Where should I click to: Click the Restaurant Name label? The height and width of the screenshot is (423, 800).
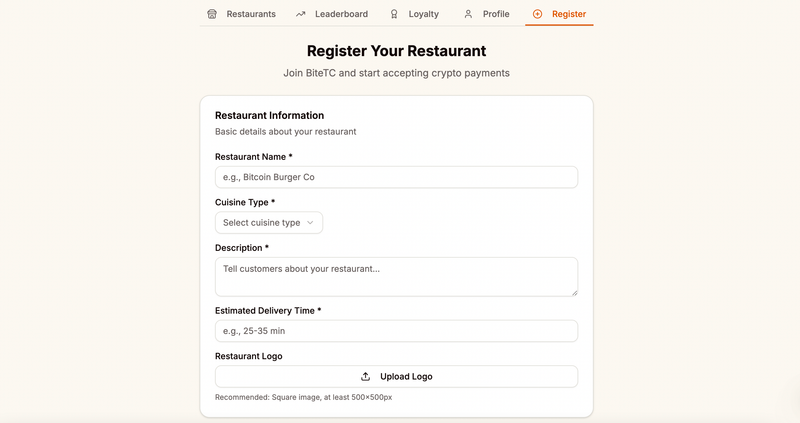point(253,157)
